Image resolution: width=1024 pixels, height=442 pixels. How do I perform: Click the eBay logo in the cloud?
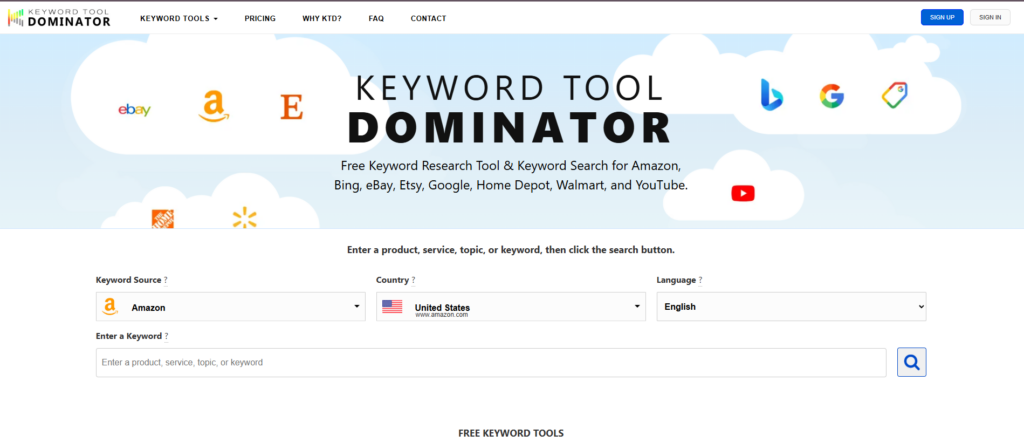135,110
